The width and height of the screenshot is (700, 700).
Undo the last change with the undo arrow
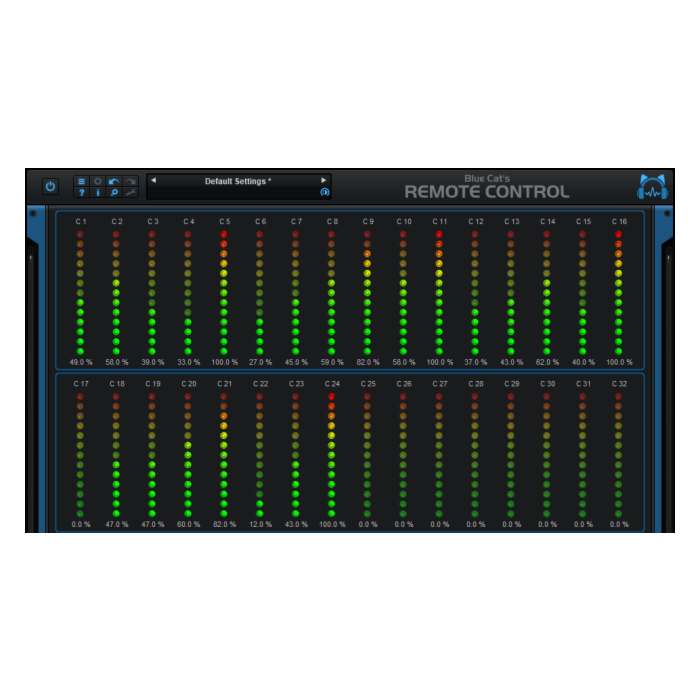(x=114, y=181)
